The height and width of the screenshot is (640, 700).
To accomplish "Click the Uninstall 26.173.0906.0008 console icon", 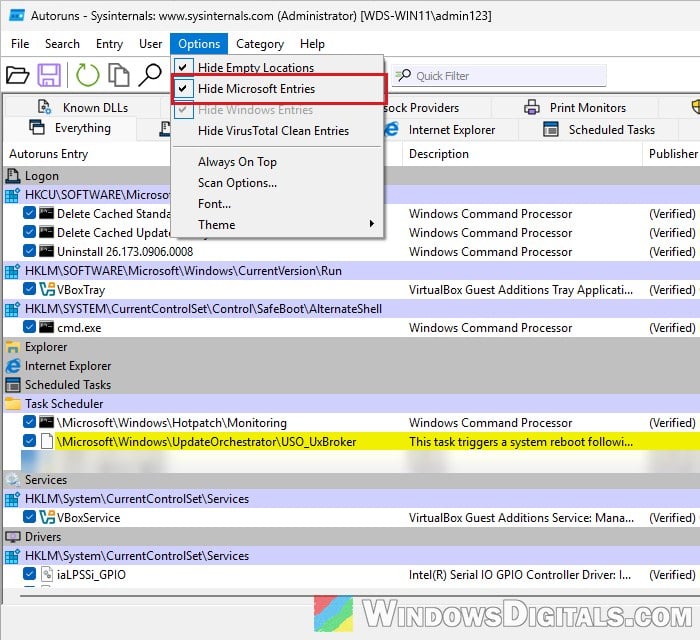I will [46, 251].
